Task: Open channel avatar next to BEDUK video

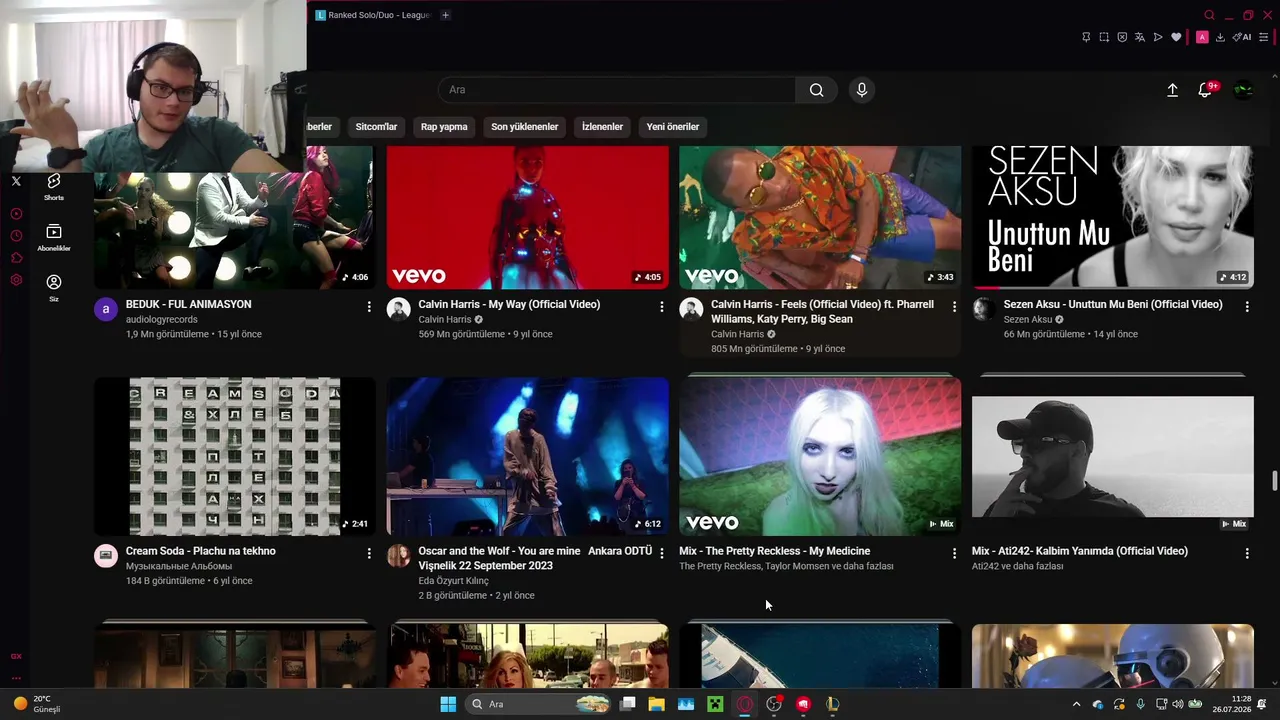Action: coord(106,309)
